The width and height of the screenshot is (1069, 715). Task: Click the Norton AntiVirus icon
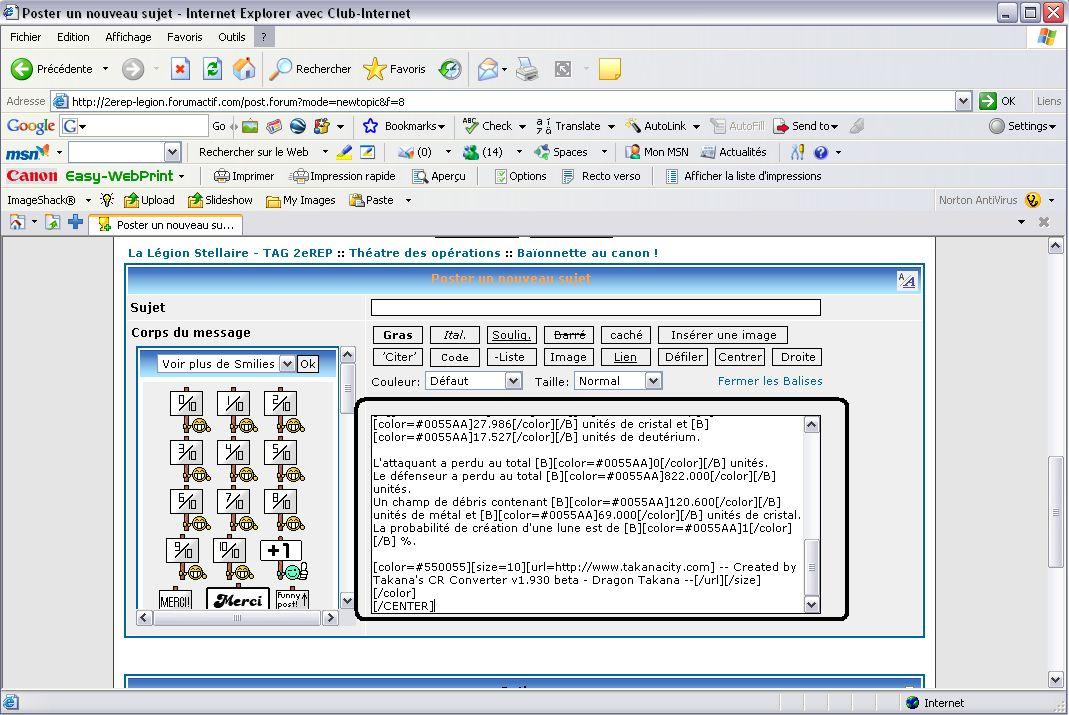point(1033,200)
